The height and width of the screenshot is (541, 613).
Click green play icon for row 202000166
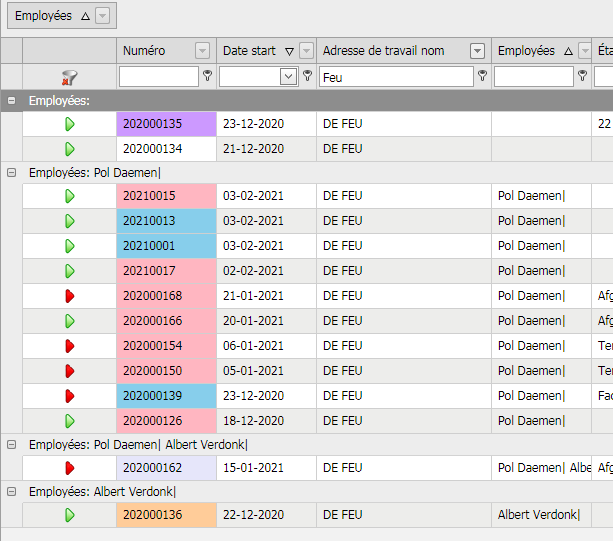[x=70, y=321]
